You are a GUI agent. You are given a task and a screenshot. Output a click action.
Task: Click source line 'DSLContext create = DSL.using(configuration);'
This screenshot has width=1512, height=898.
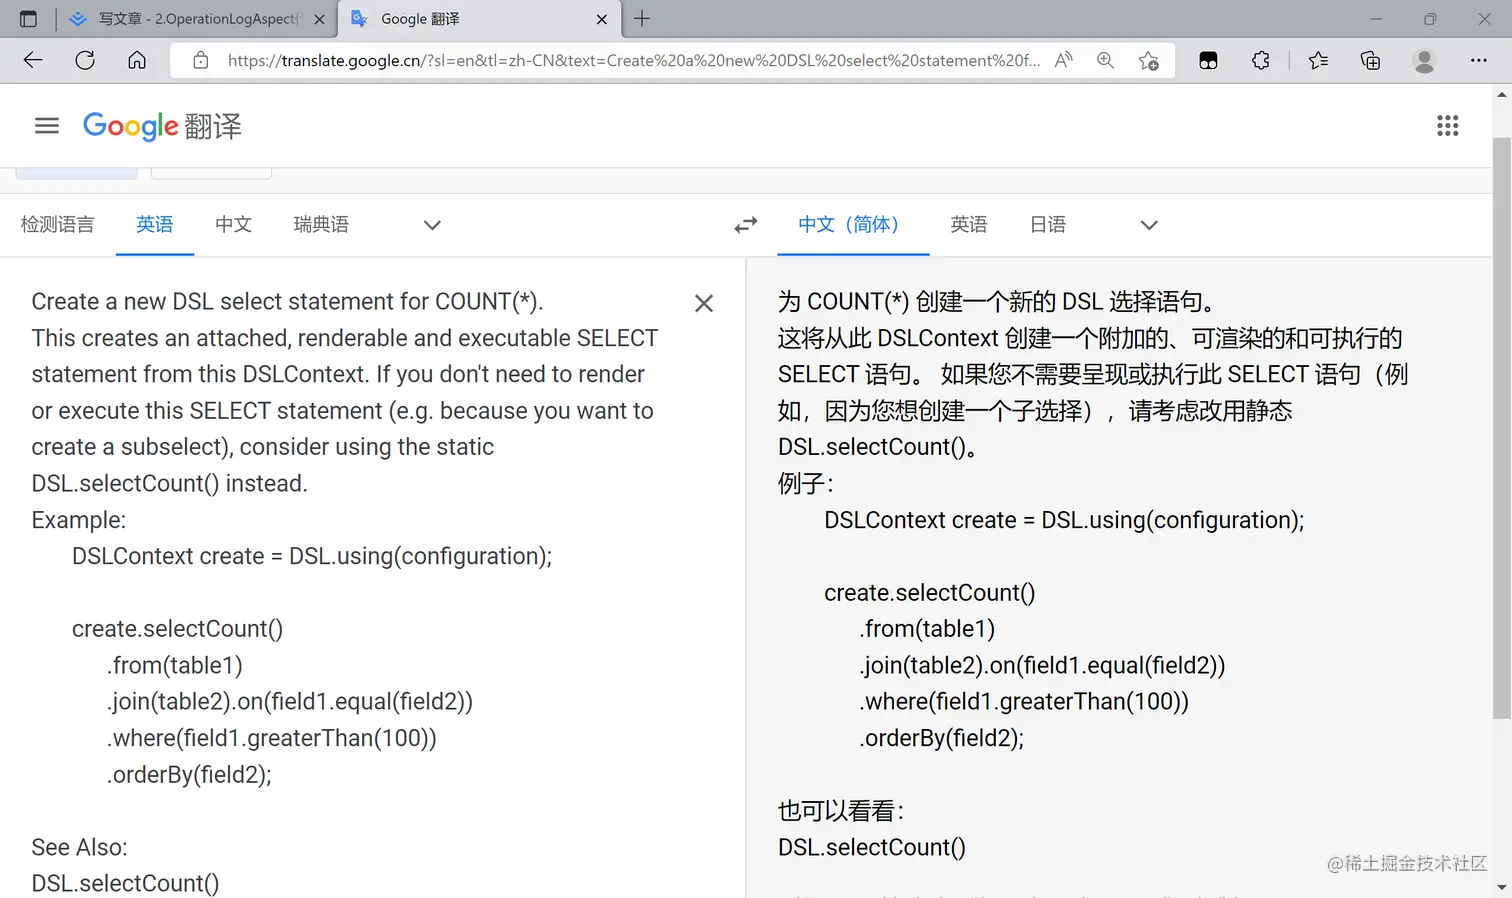click(312, 557)
